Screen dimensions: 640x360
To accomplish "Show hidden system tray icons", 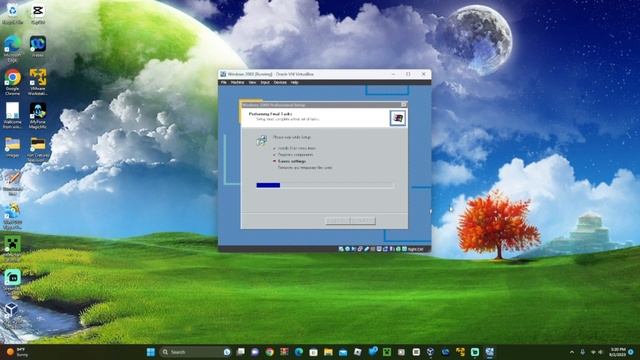I will coord(572,352).
